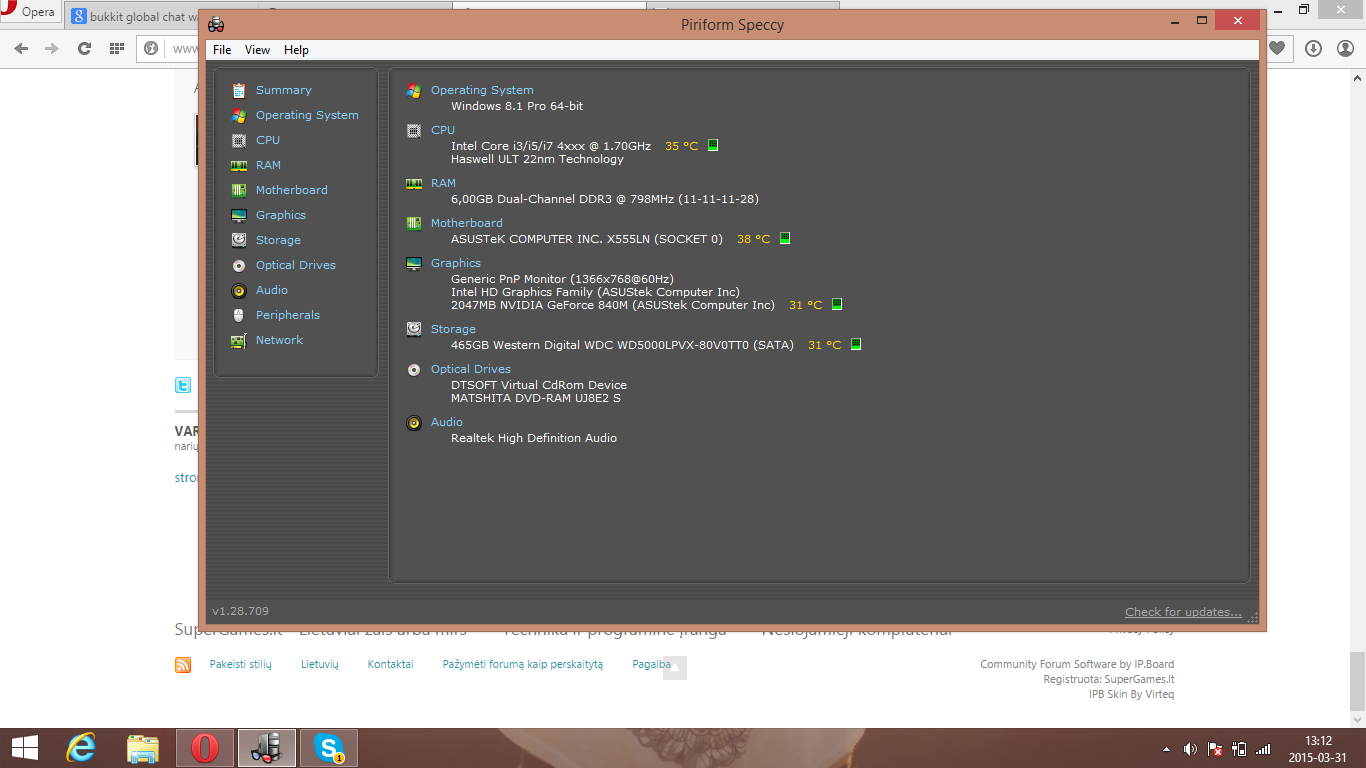Select Summary in the left sidebar
This screenshot has height=768, width=1366.
tap(283, 90)
